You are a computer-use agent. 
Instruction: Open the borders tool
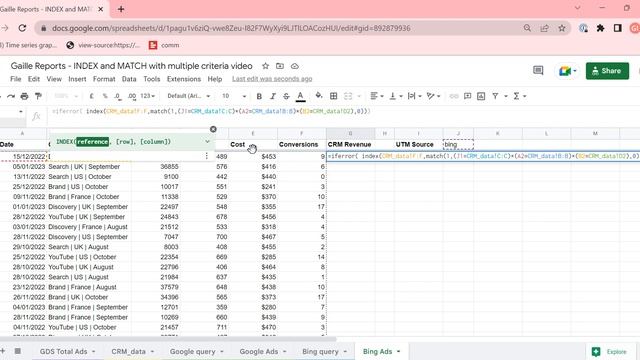pos(333,96)
